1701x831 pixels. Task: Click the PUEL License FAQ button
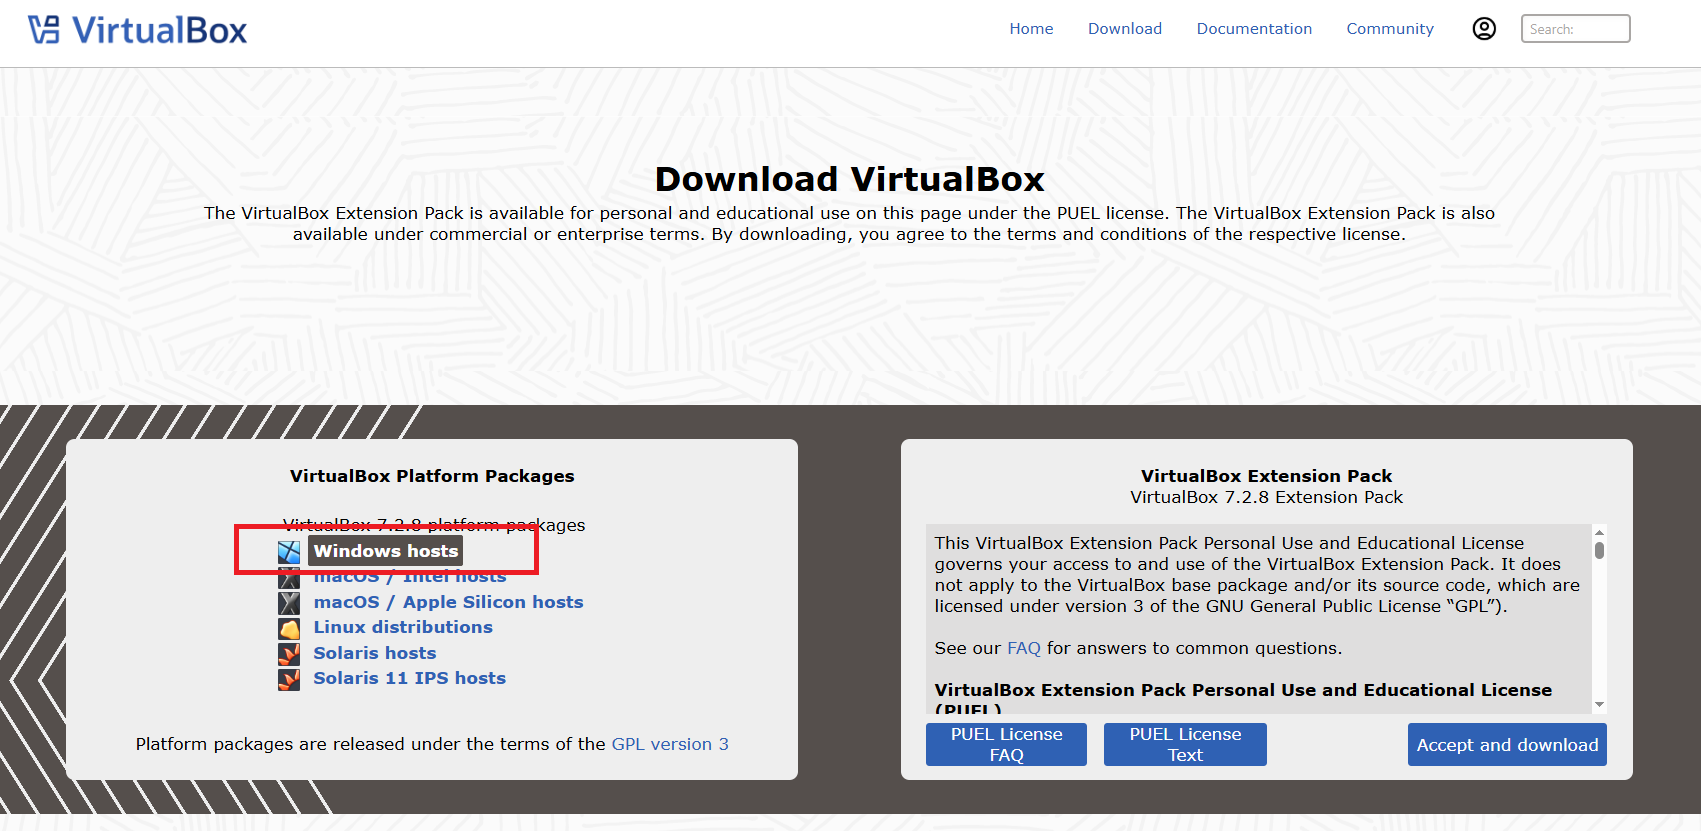tap(1006, 744)
